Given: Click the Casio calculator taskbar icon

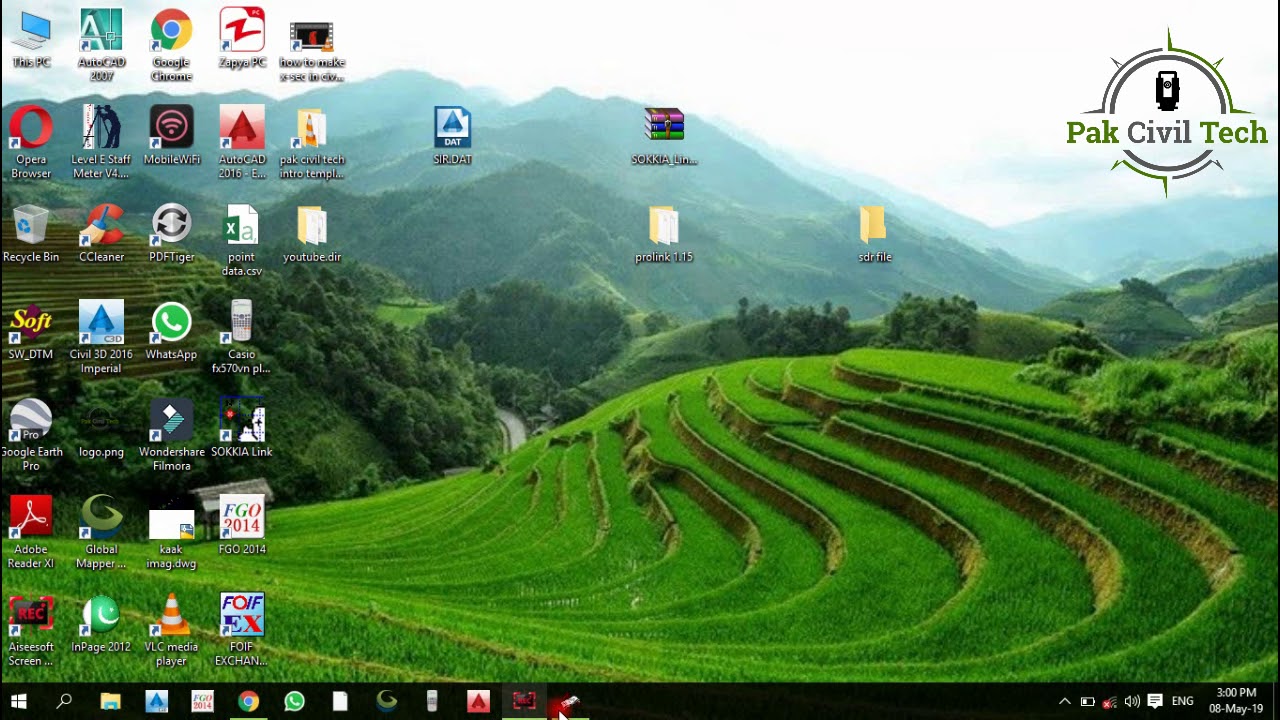Looking at the screenshot, I should 432,701.
